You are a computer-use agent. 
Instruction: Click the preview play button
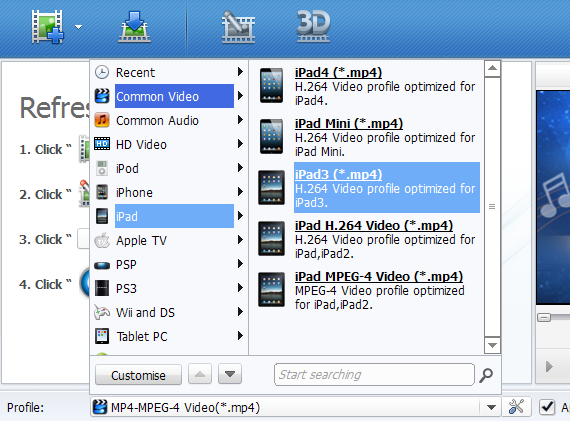click(x=549, y=366)
